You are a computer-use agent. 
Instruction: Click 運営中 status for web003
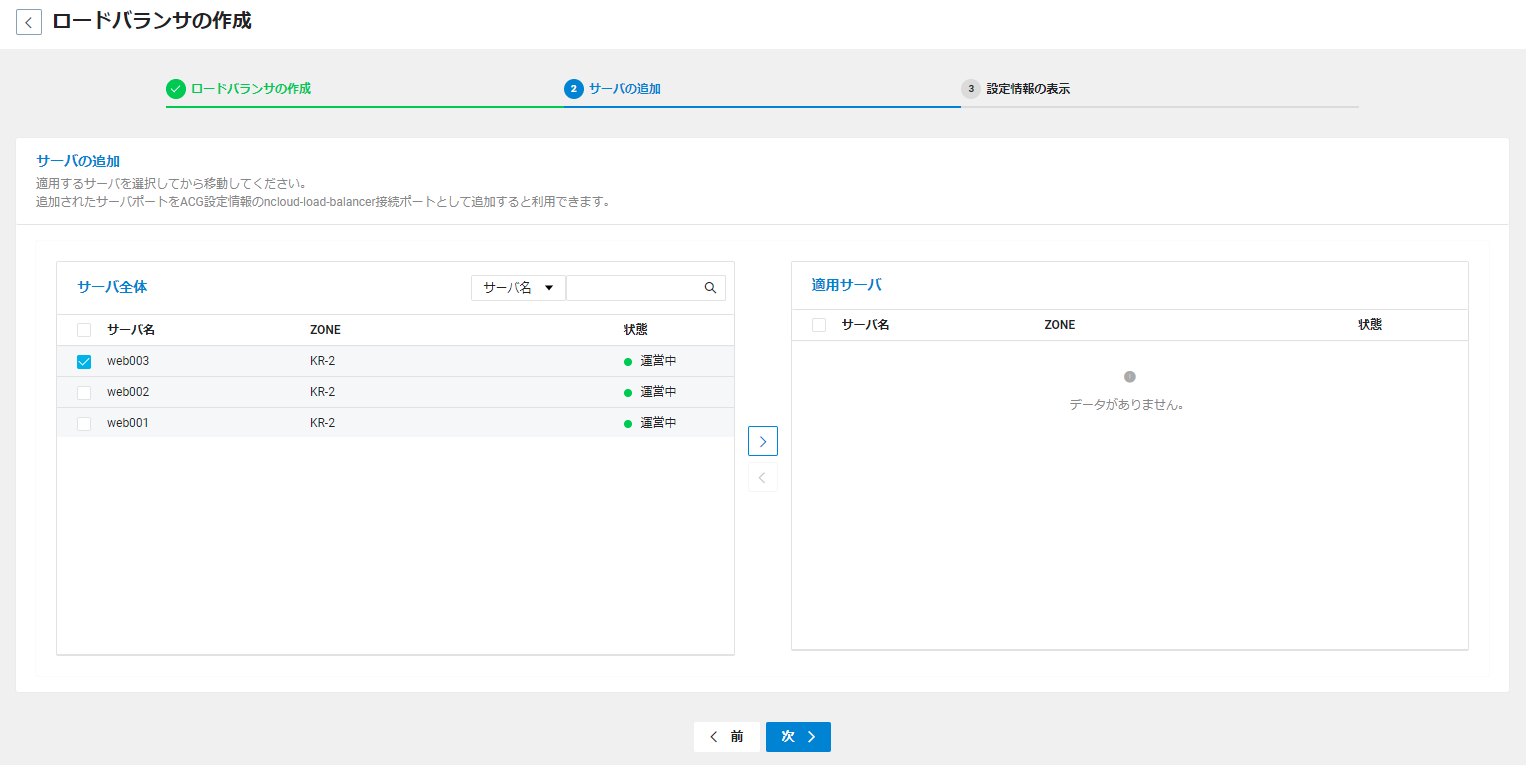pos(651,361)
